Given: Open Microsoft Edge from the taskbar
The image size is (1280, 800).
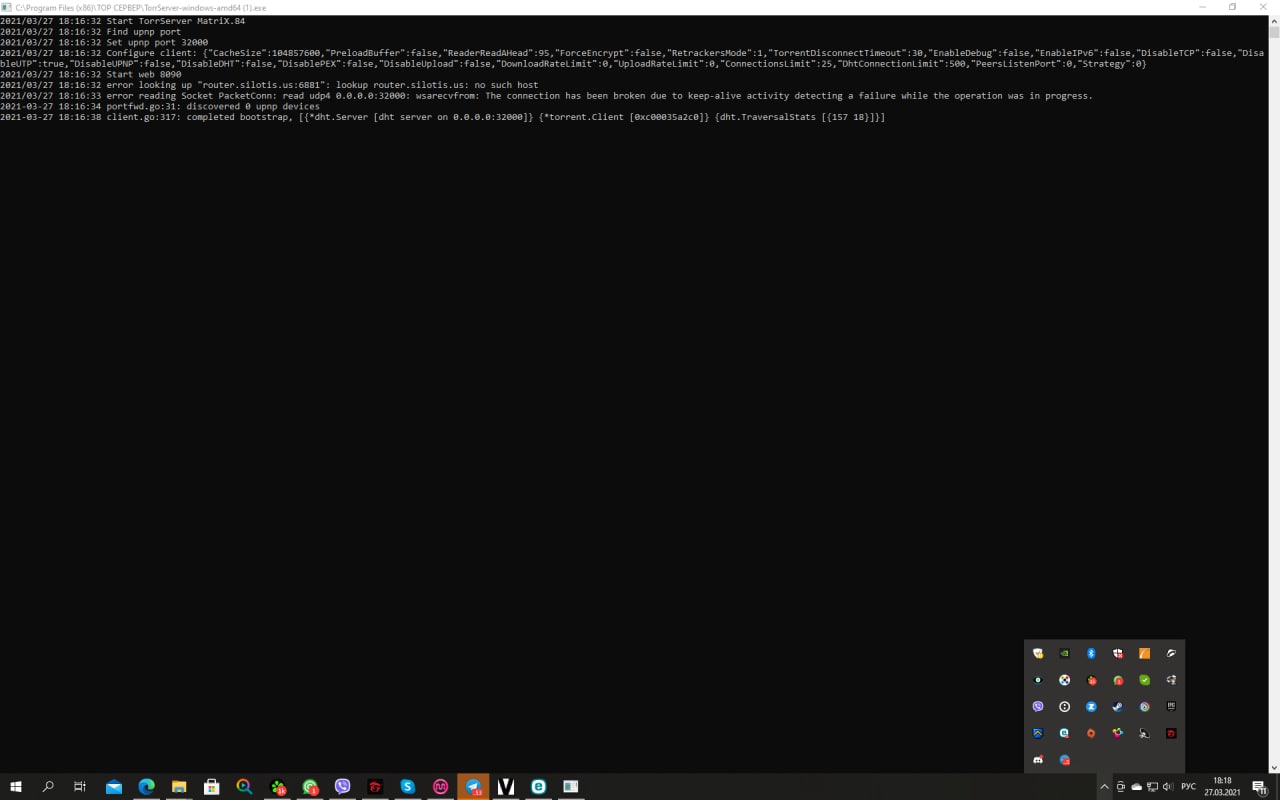Looking at the screenshot, I should (146, 787).
